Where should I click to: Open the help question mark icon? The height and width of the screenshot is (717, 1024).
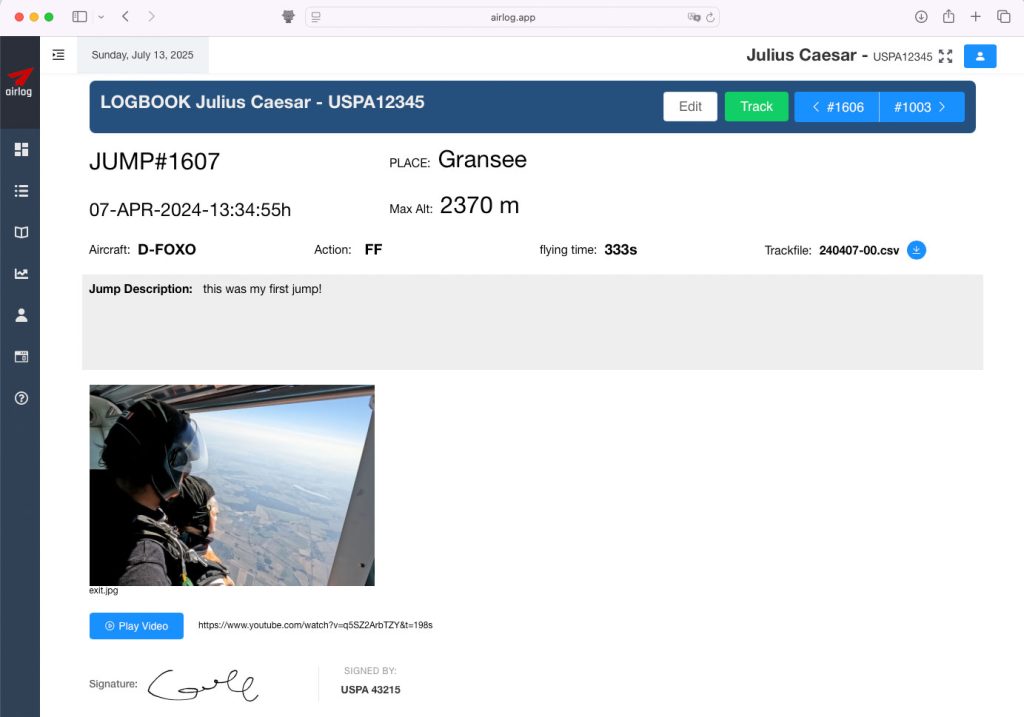coord(21,398)
